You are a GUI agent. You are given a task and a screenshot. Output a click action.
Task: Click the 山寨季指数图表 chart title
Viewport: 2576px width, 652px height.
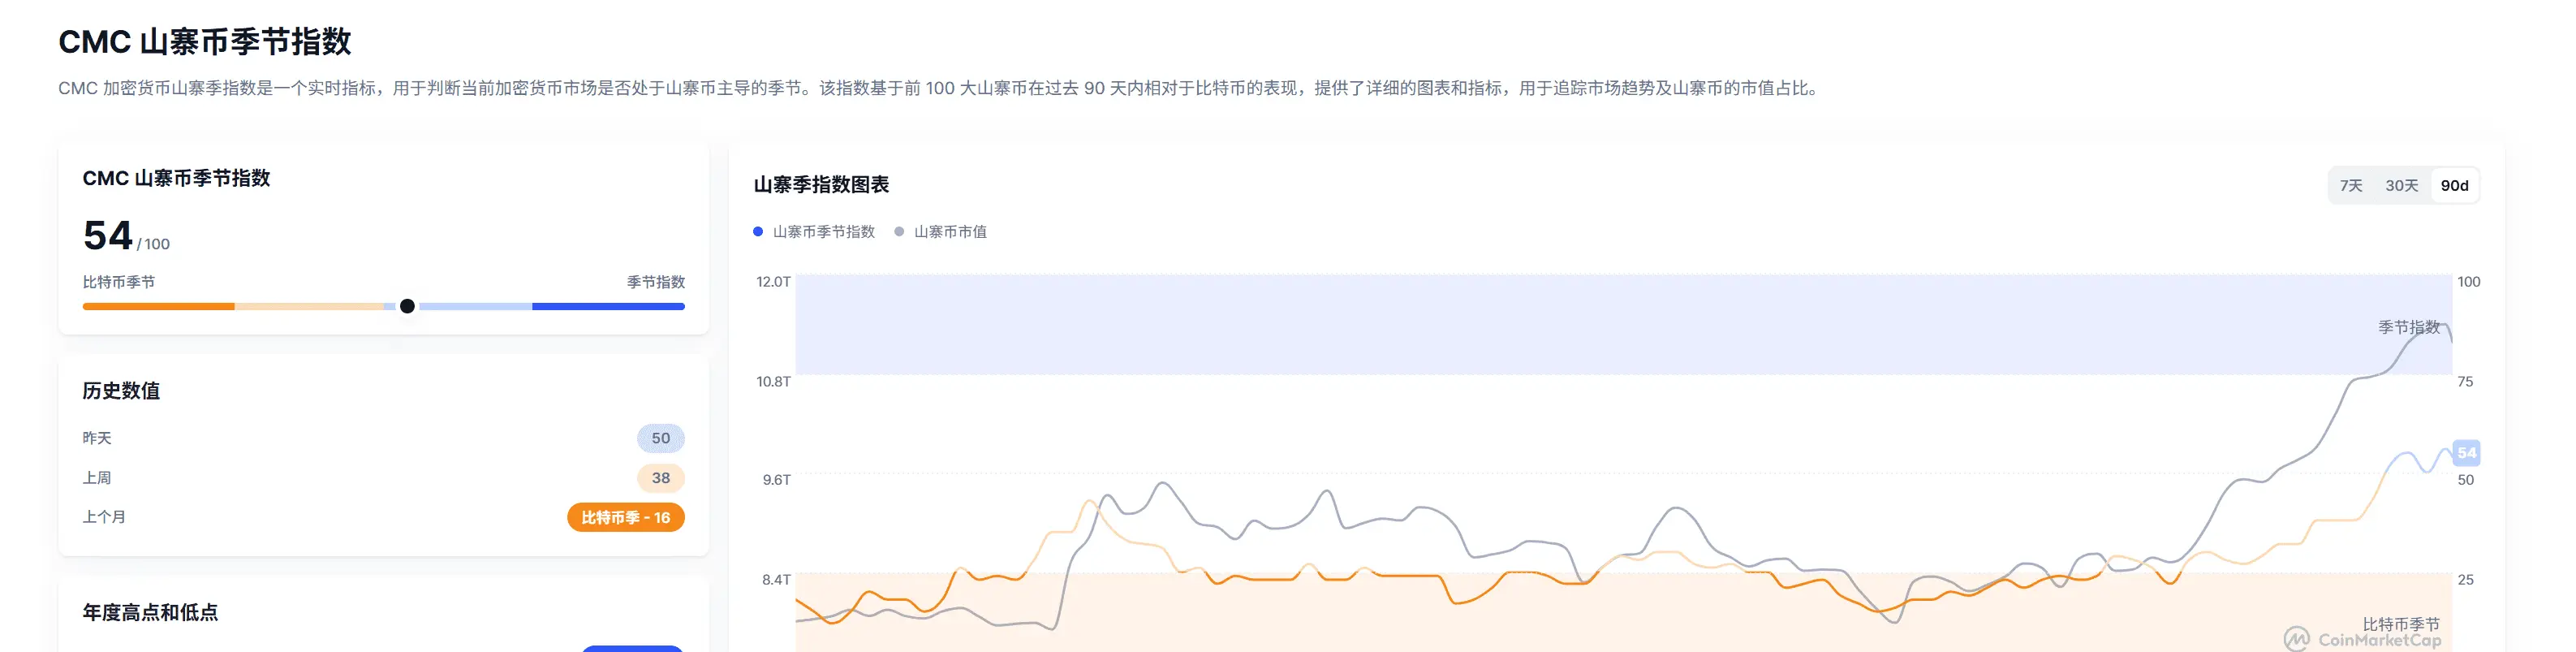[821, 185]
